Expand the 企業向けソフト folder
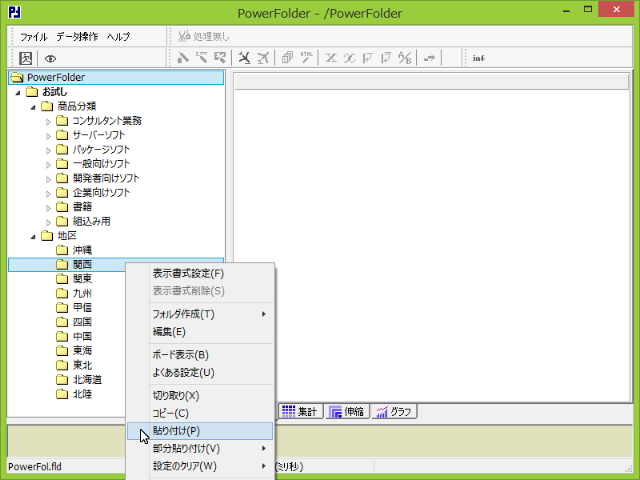 48,193
